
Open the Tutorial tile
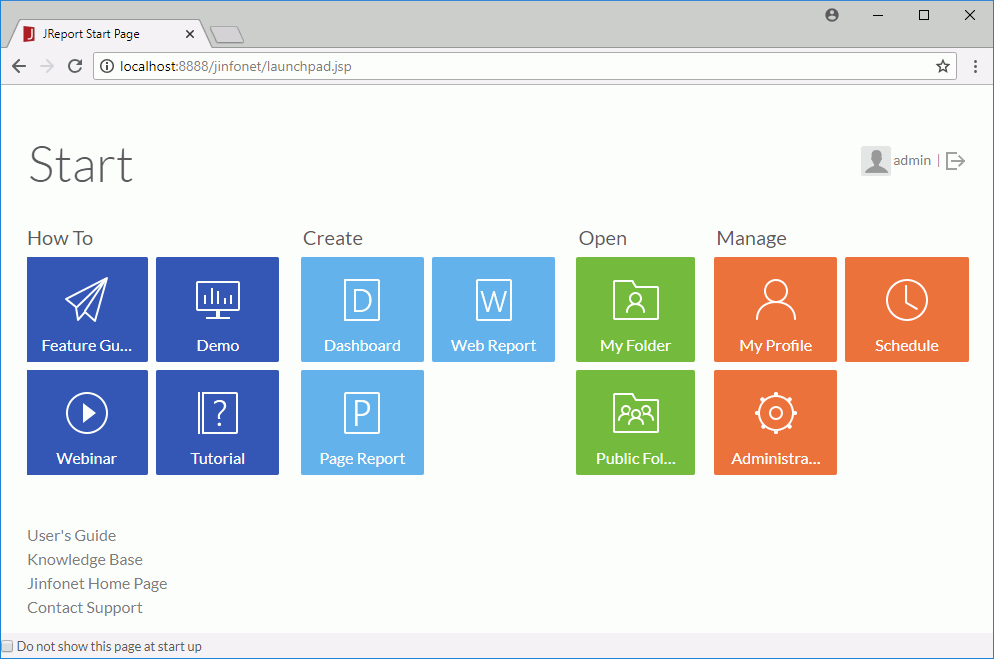click(217, 423)
